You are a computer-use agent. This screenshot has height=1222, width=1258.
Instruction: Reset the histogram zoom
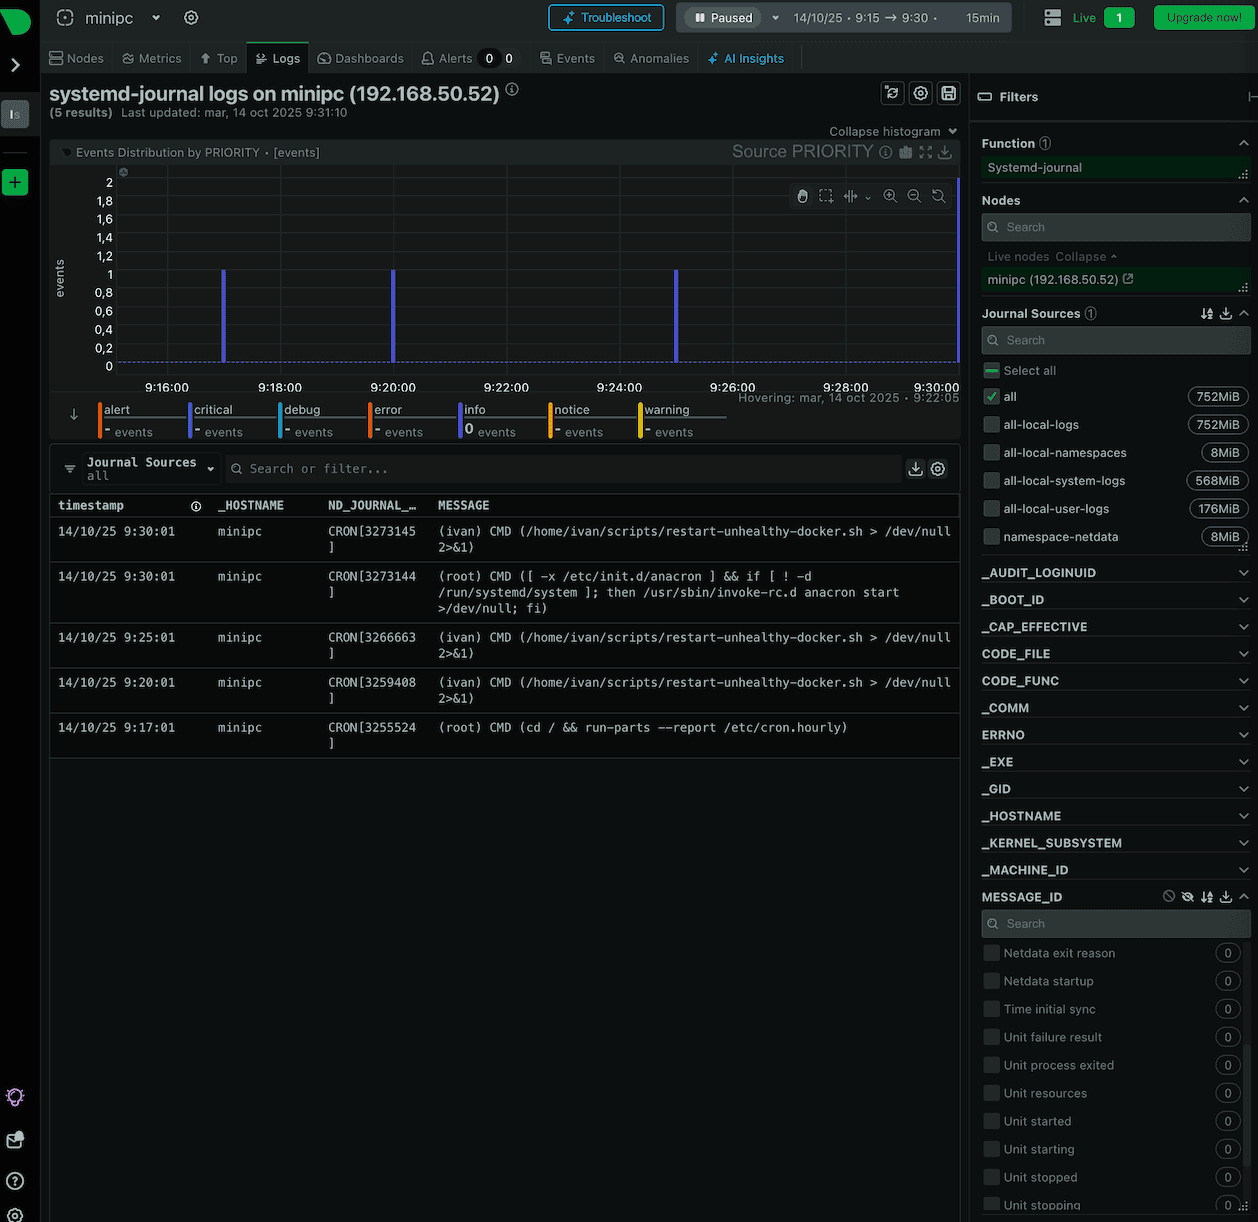pos(938,196)
